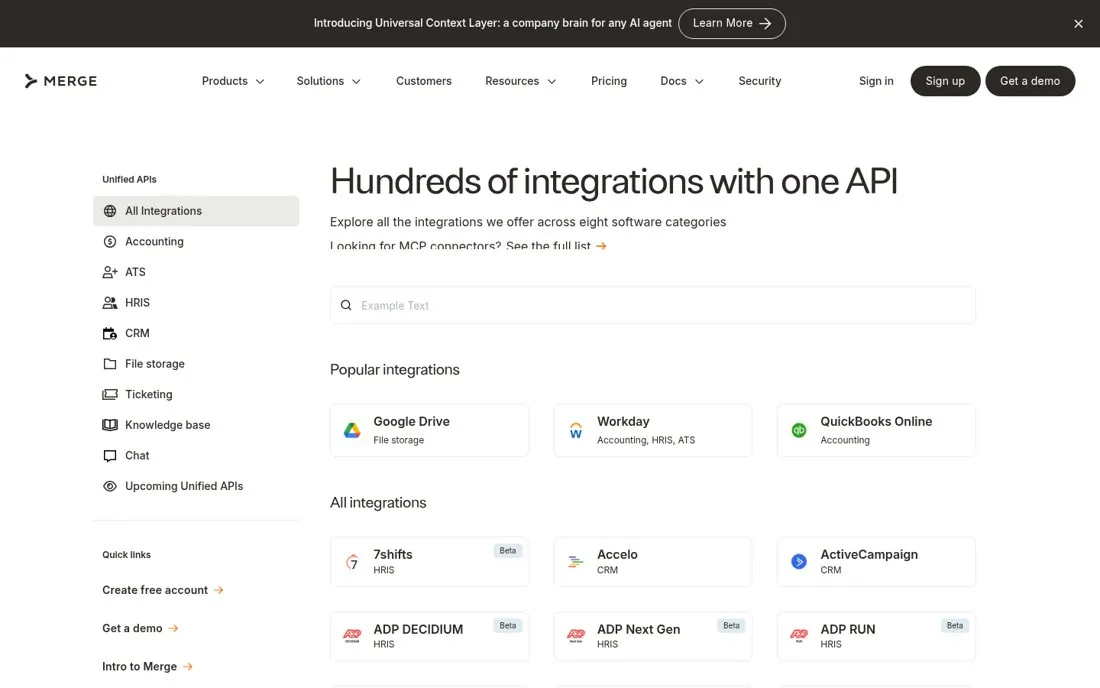1100x688 pixels.
Task: Open Get a demo quick link
Action: tap(140, 628)
